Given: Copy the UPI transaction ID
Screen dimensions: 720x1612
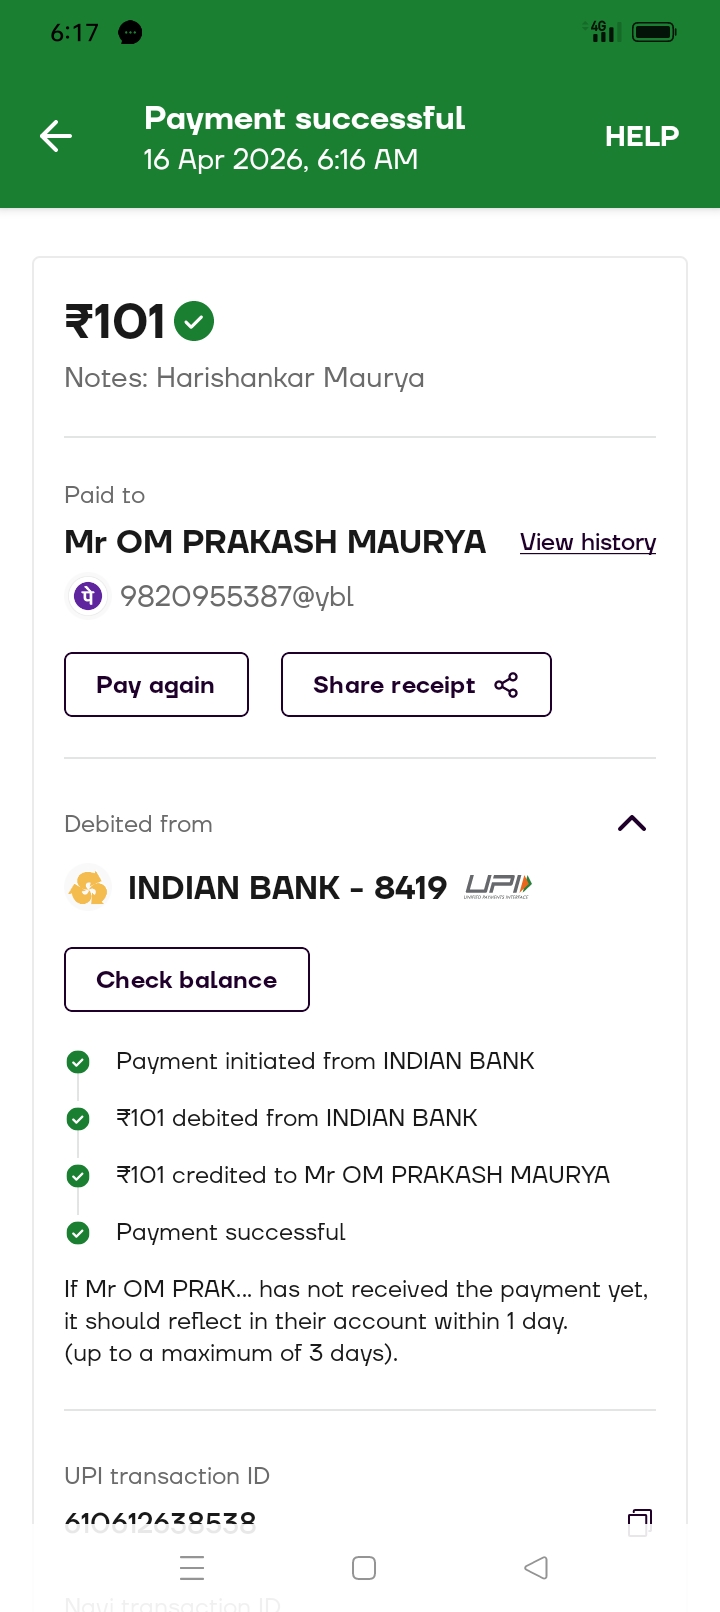Looking at the screenshot, I should click(639, 1522).
